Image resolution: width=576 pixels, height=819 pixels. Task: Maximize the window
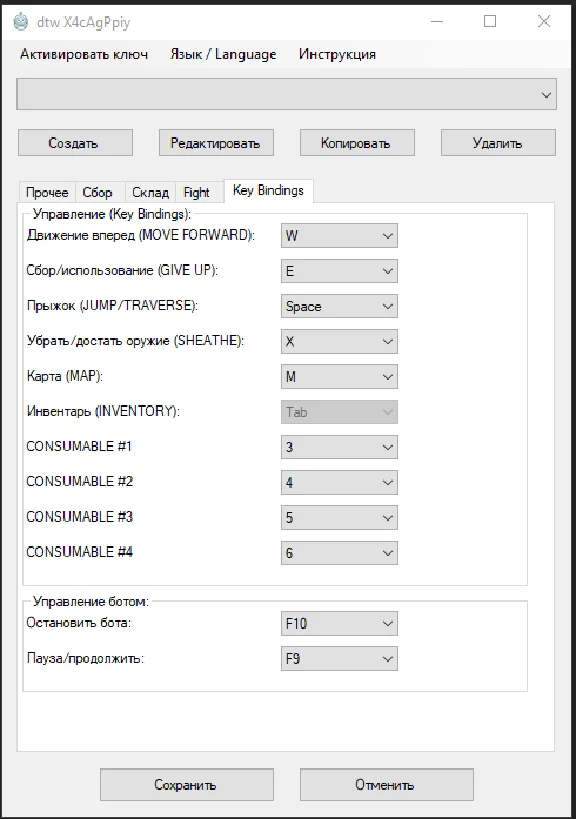pos(490,21)
